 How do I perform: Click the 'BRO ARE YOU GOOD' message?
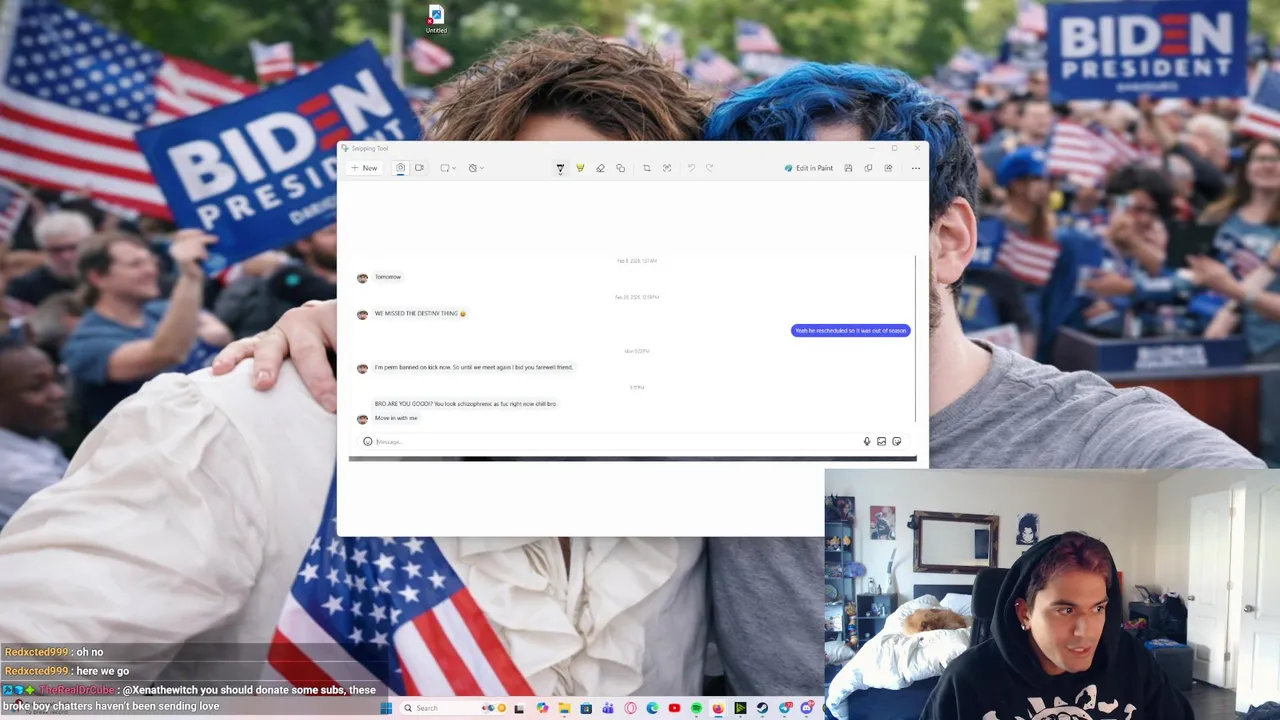coord(465,403)
